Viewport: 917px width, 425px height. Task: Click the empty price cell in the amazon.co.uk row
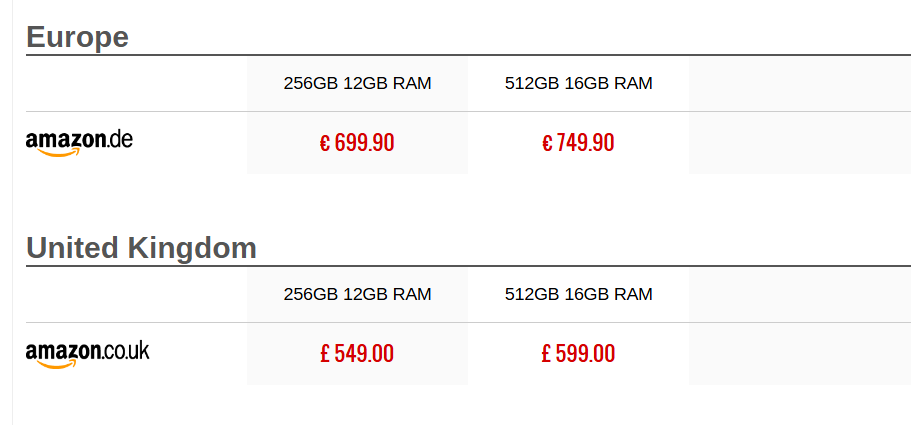(799, 354)
